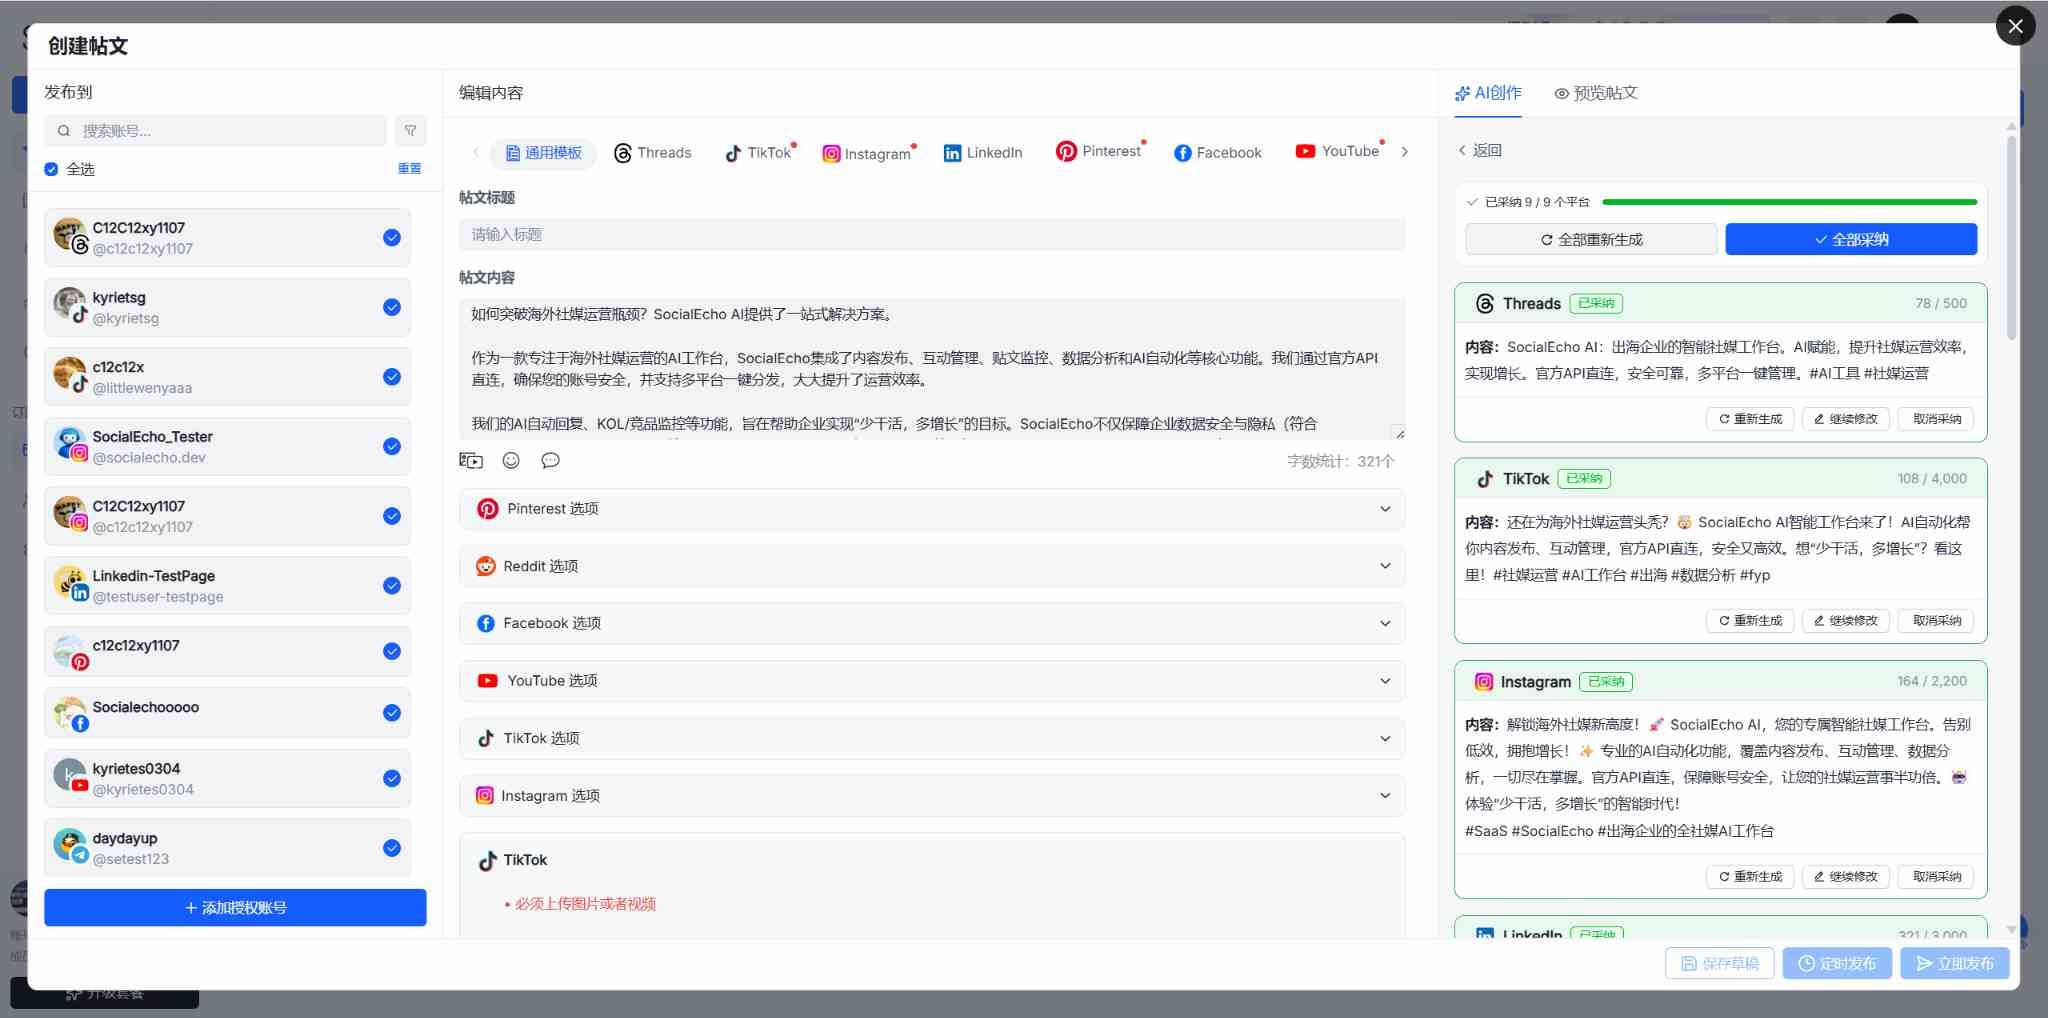Uncheck the Linkedin-TestPage account checkbox
Screen dimensions: 2048x1018
pyautogui.click(x=392, y=586)
